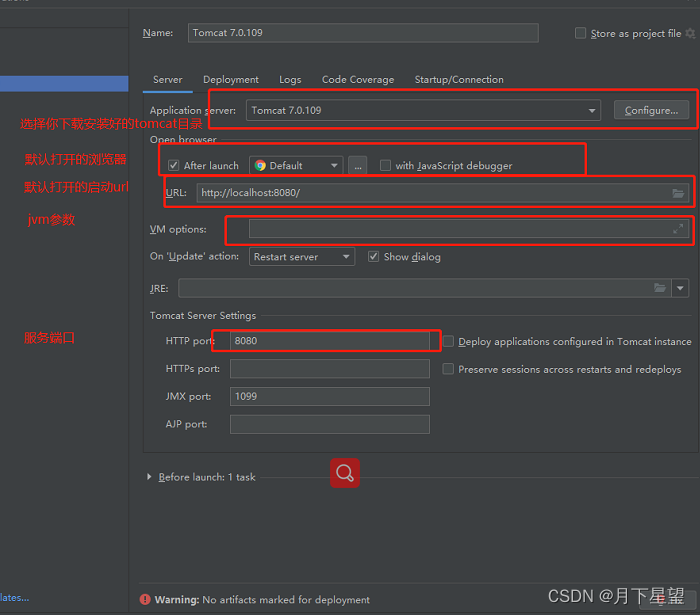Click the HTTPs port input field
Screen dimensions: 700x615
click(x=329, y=369)
